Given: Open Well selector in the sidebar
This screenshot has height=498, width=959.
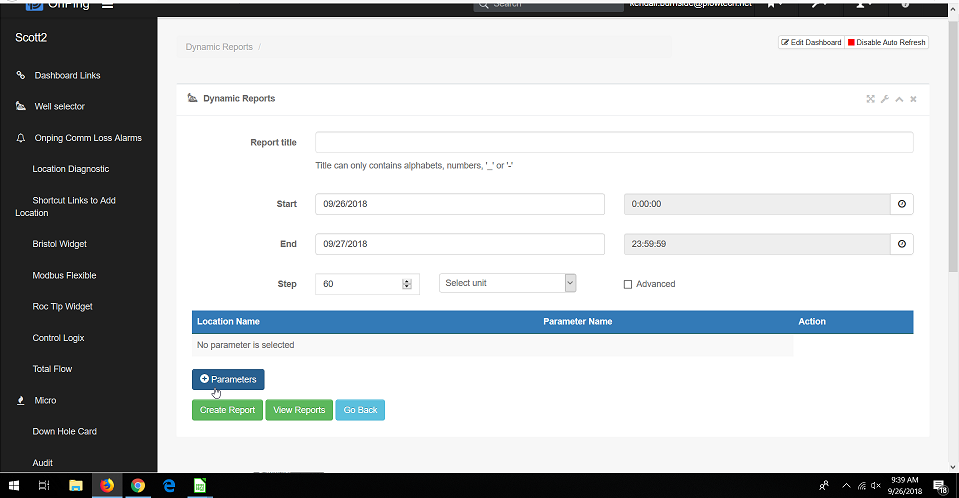Looking at the screenshot, I should 59,106.
